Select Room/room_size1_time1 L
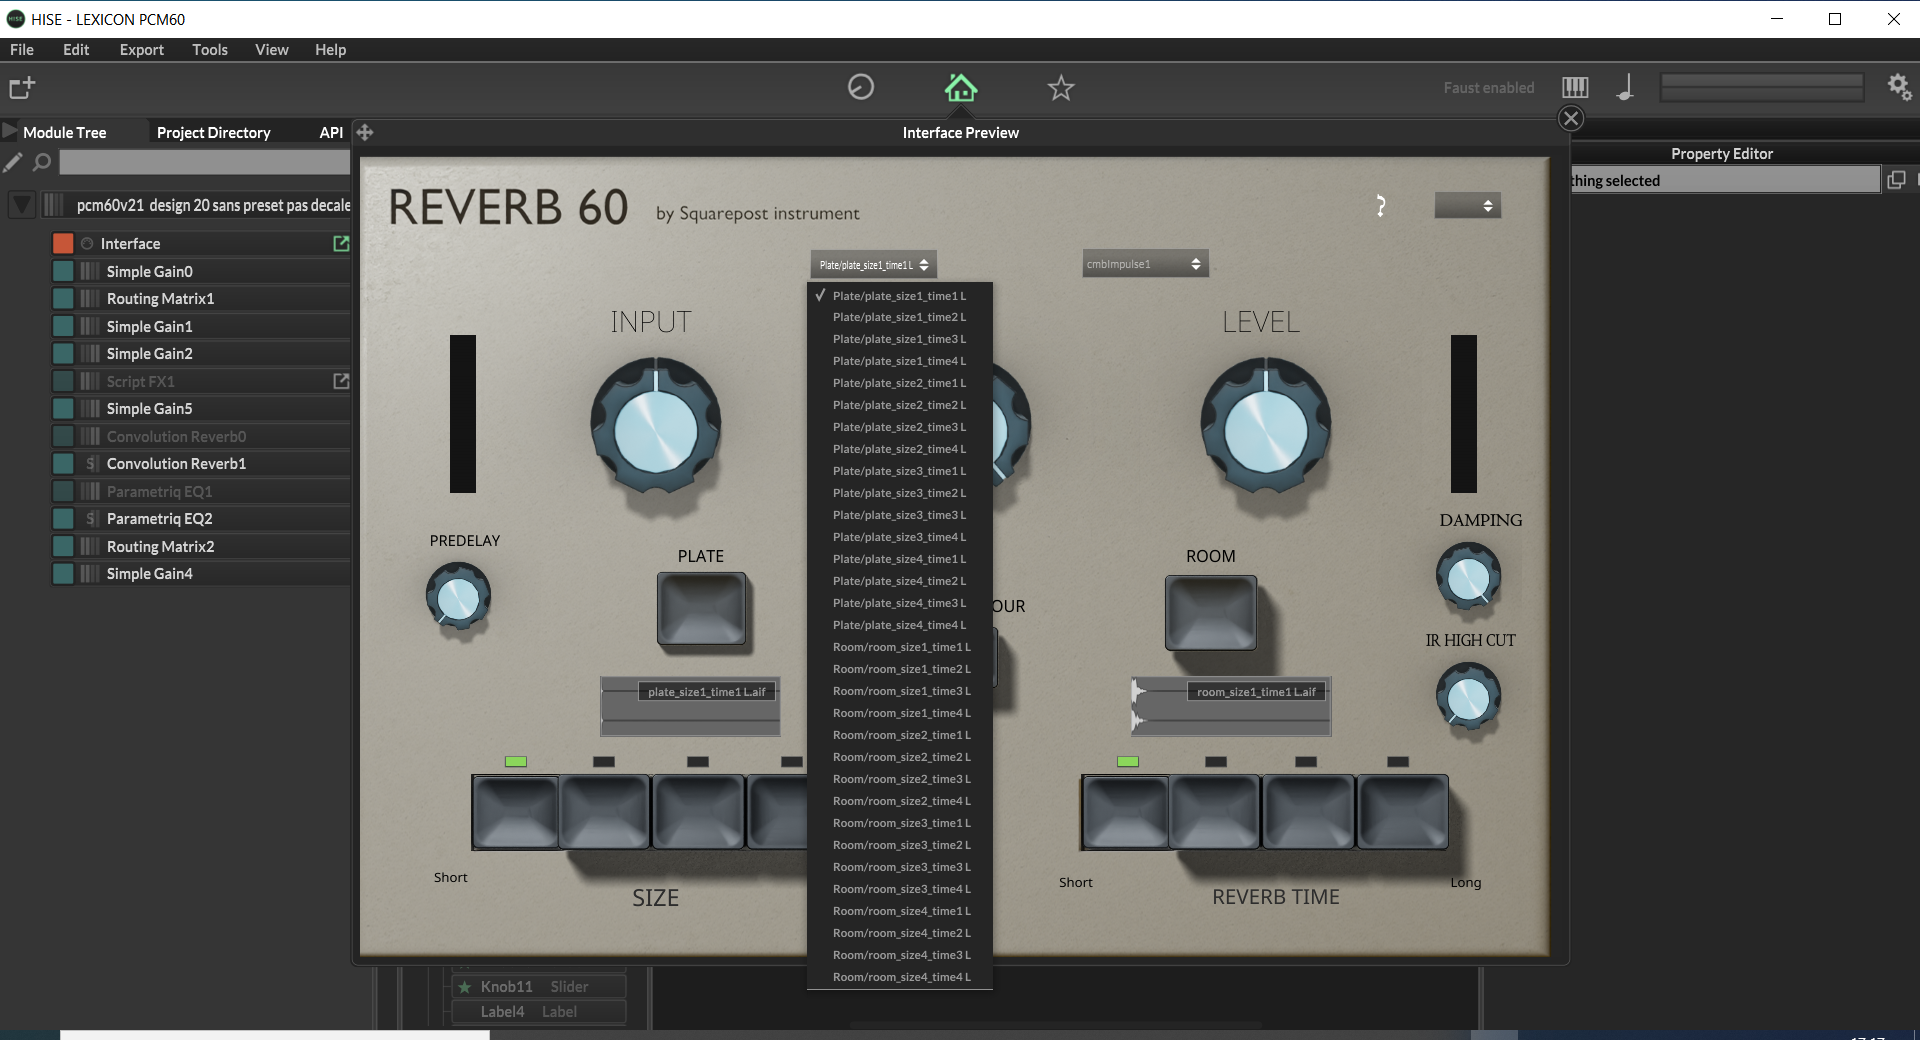This screenshot has width=1920, height=1040. tap(899, 647)
